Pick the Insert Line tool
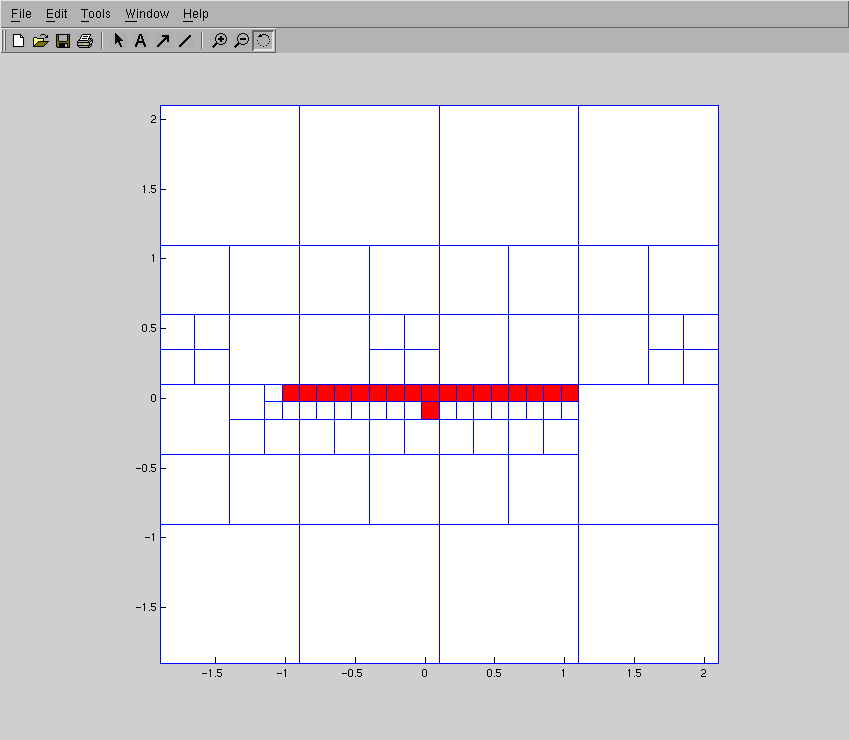This screenshot has height=740, width=849. [x=184, y=41]
